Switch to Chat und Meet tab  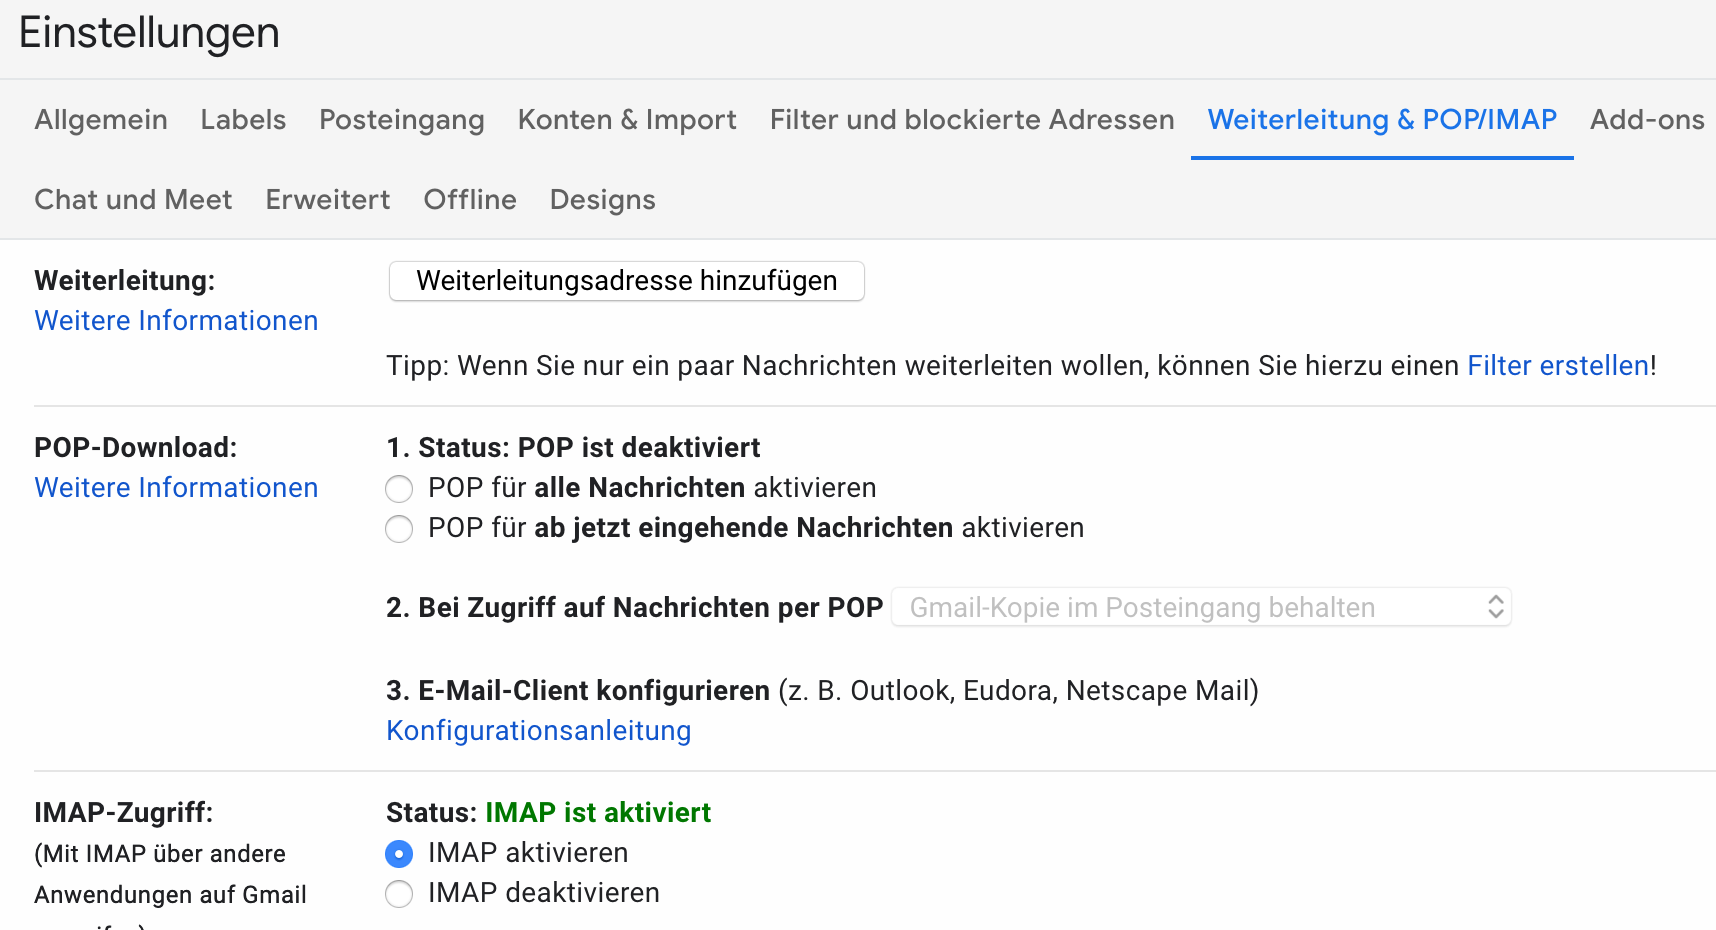[133, 200]
